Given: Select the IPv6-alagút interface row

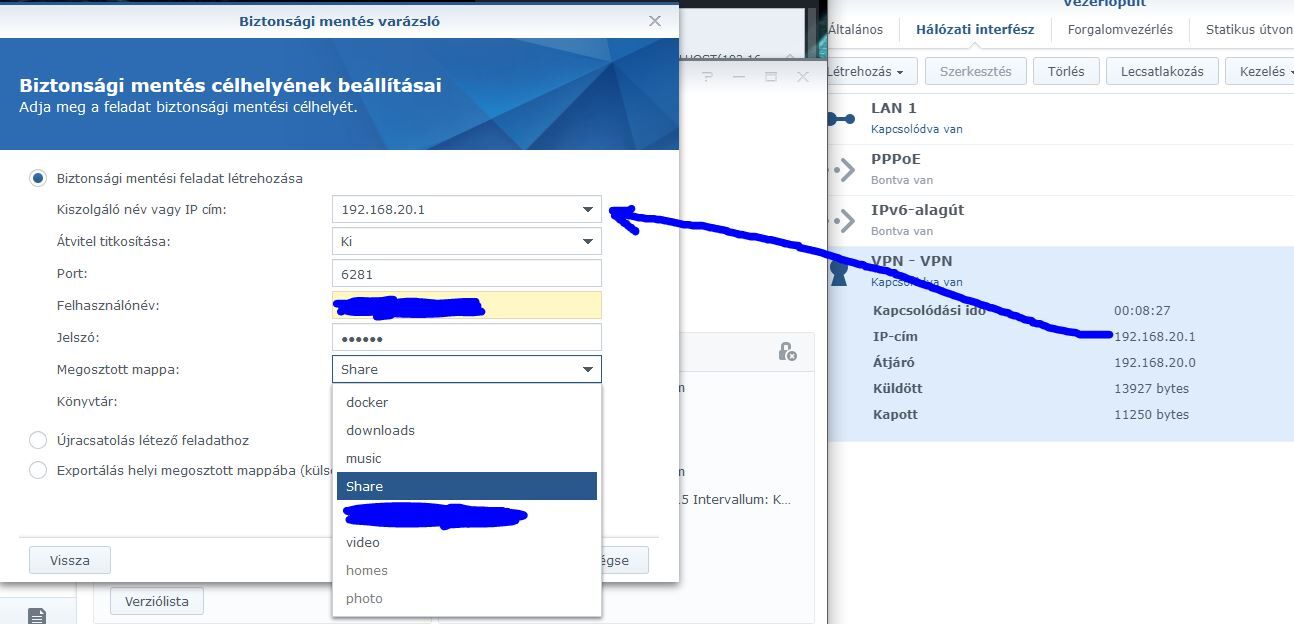Looking at the screenshot, I should [1061, 220].
